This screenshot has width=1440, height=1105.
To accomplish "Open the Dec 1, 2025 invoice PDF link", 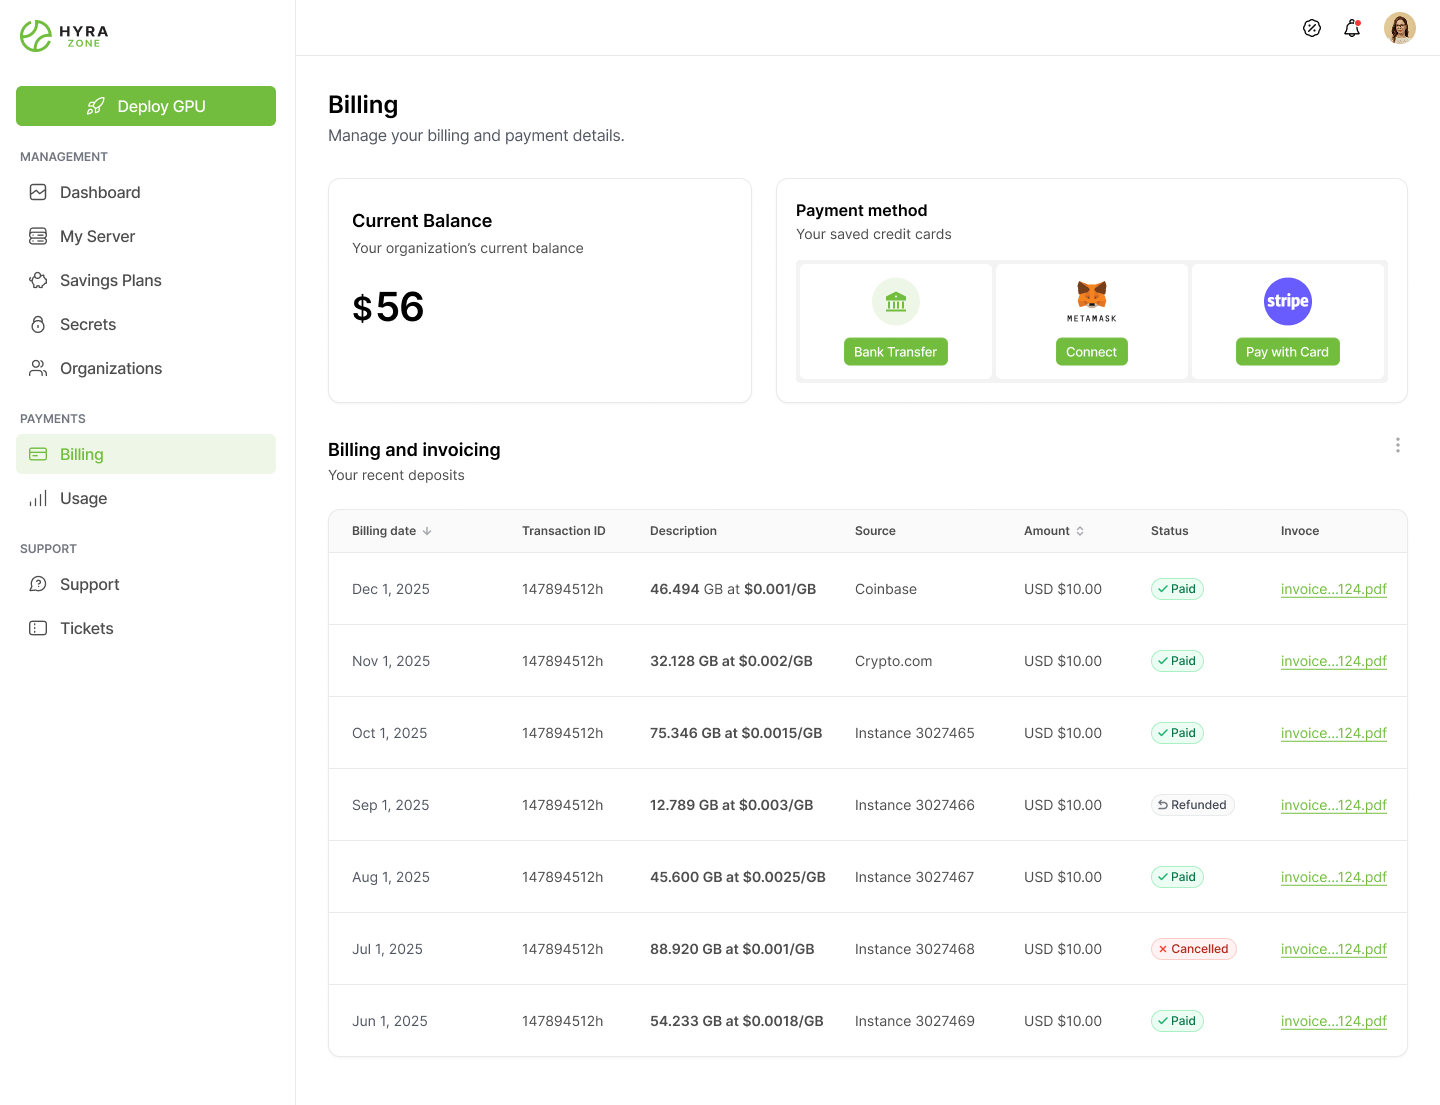I will pyautogui.click(x=1333, y=589).
